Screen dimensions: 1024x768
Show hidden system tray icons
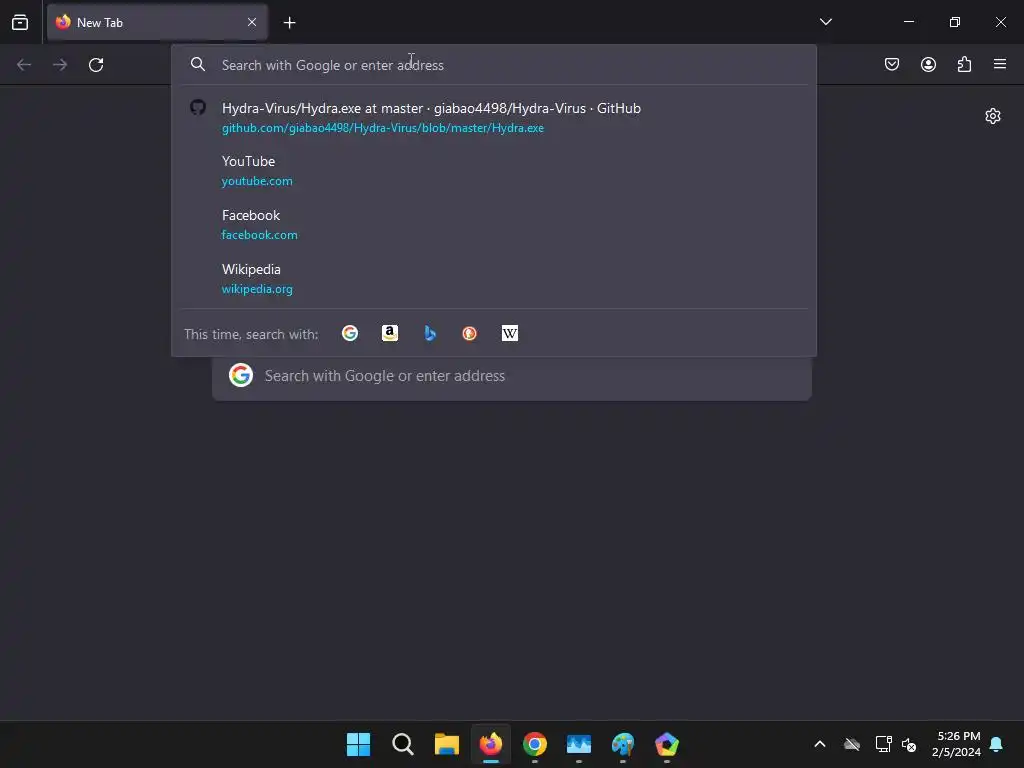click(x=820, y=744)
